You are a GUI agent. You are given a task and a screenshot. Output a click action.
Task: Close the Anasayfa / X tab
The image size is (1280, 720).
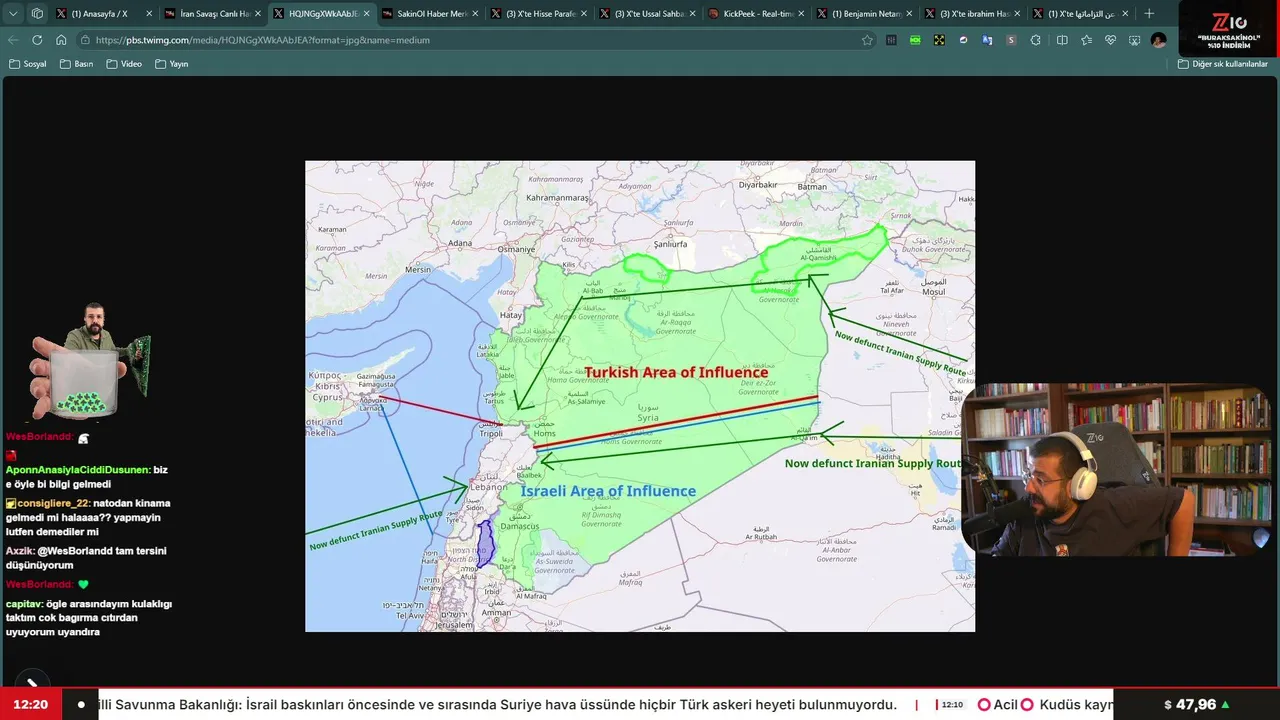[149, 14]
